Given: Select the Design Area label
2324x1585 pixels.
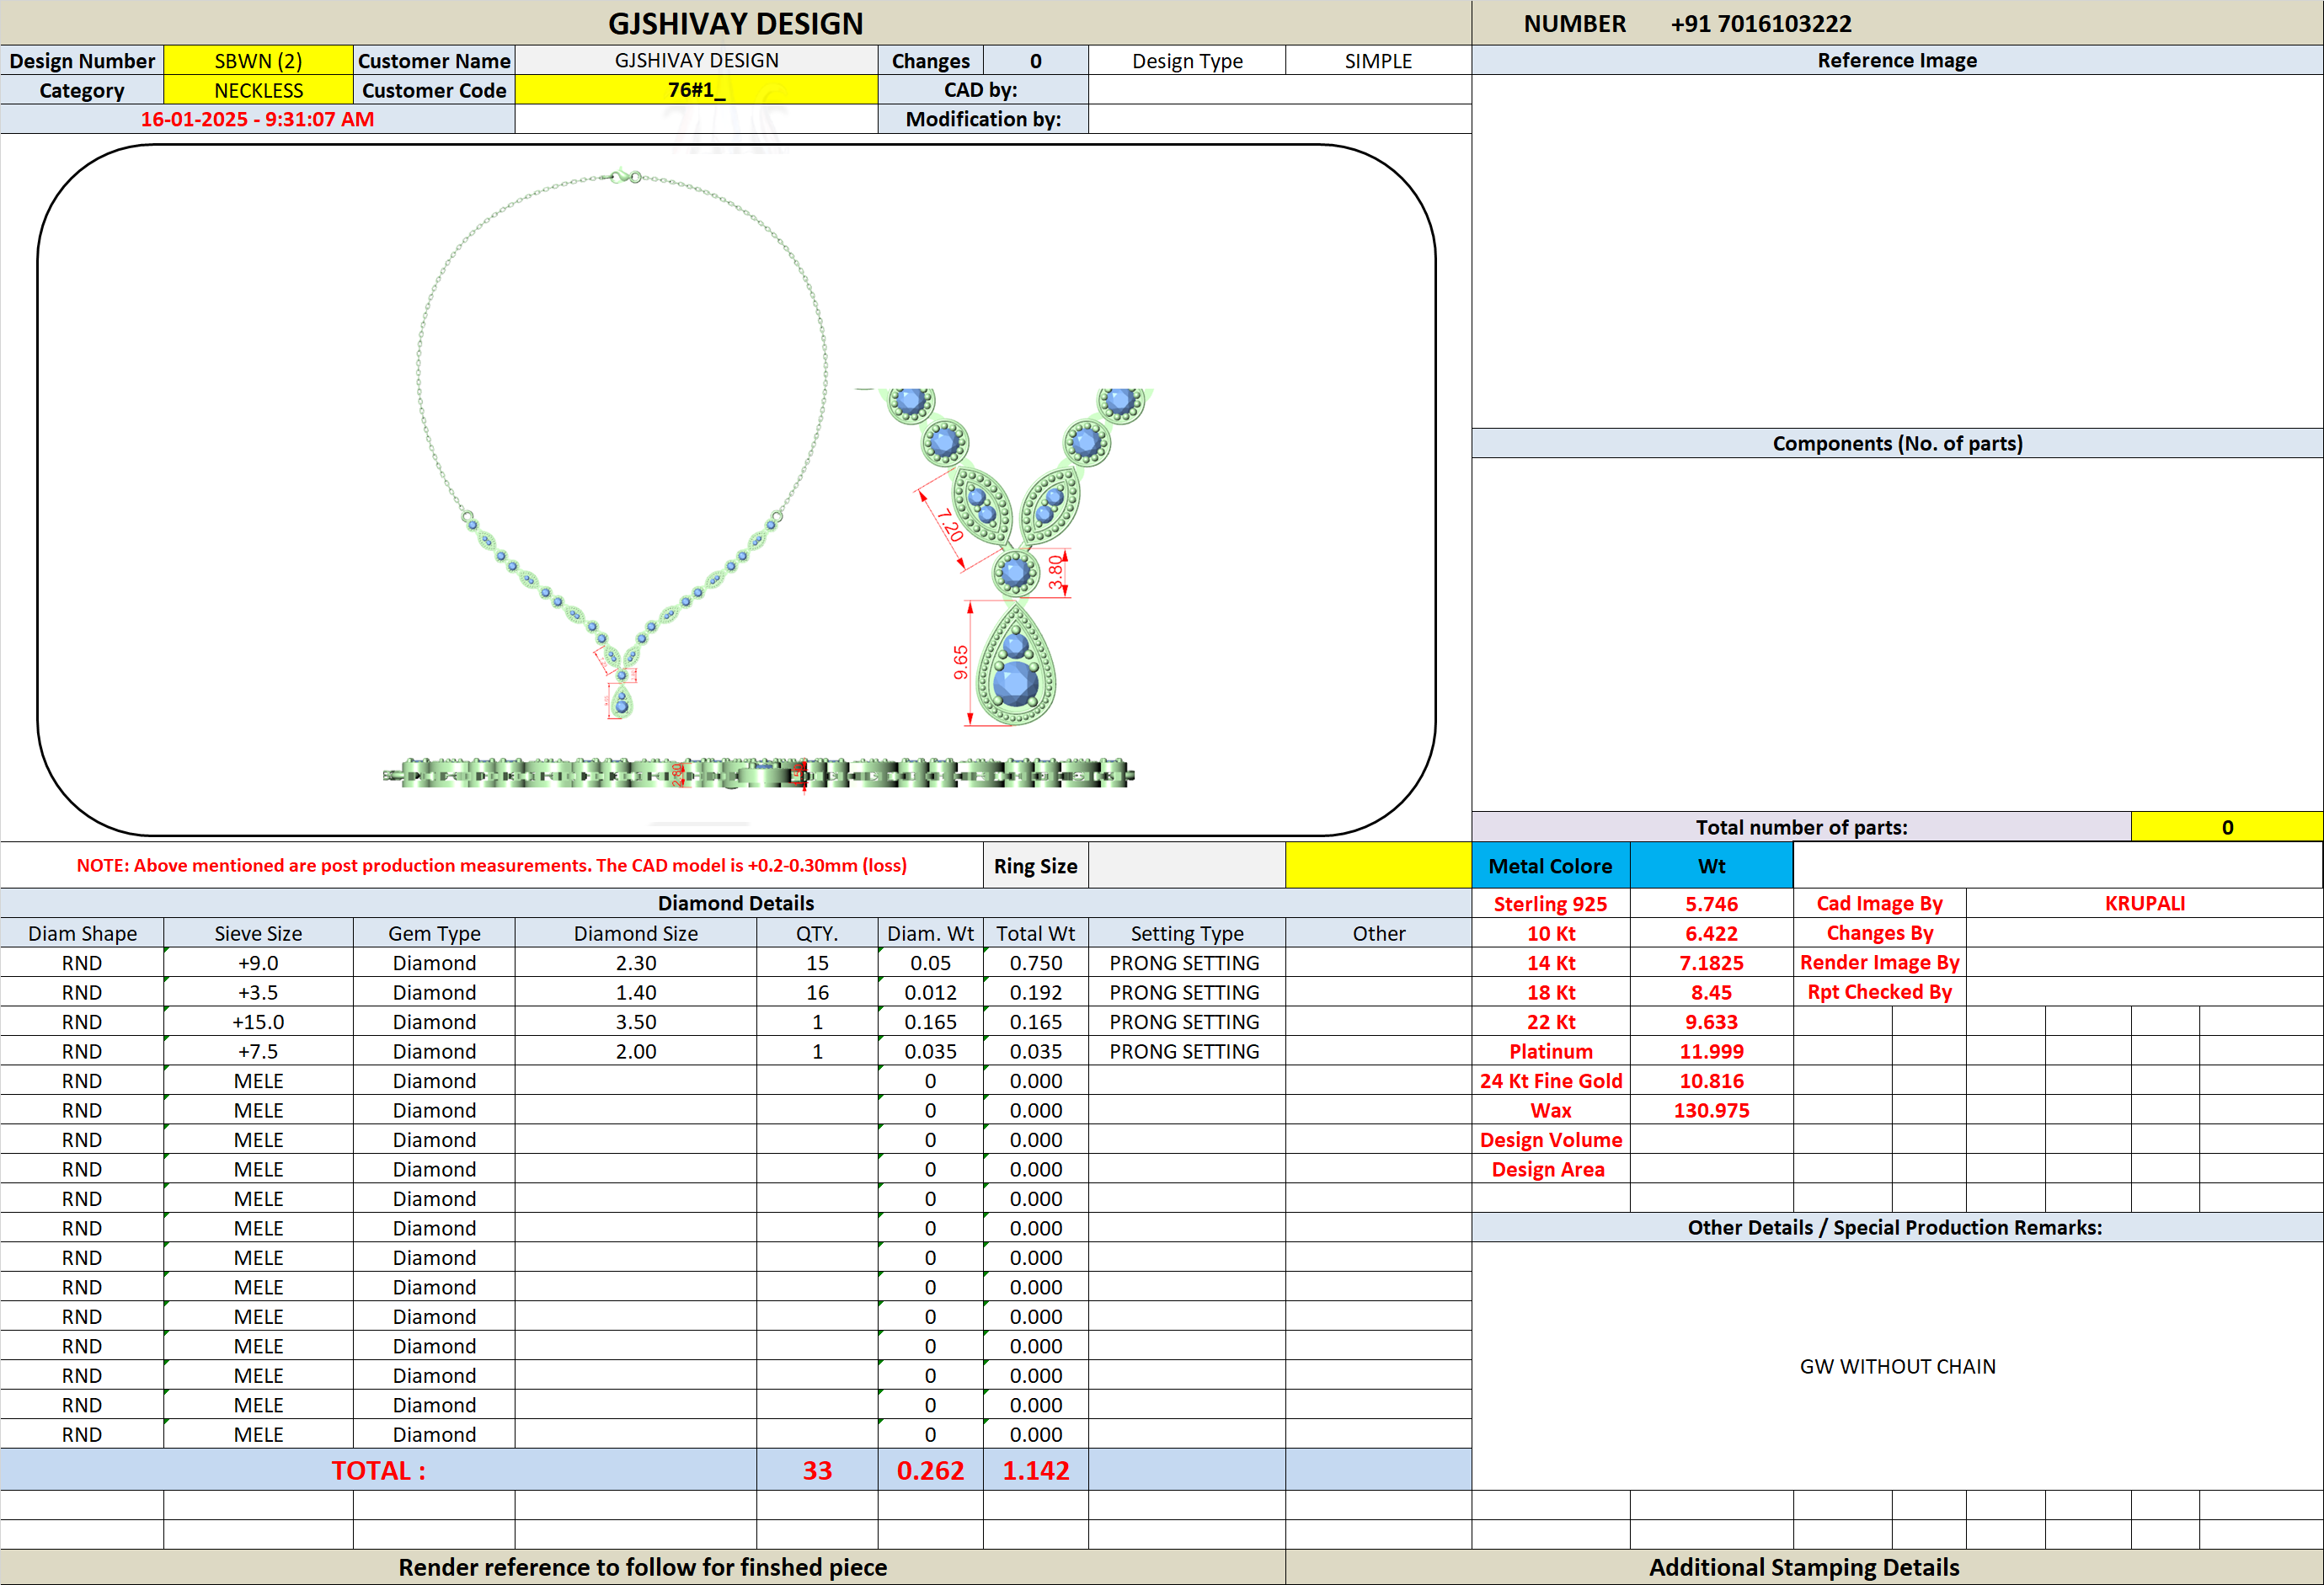Looking at the screenshot, I should (1548, 1169).
